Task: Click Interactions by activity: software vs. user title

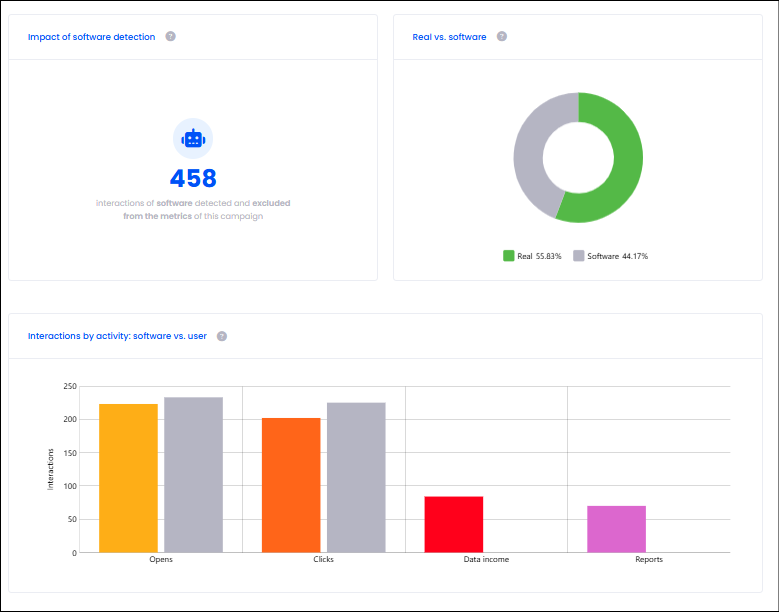Action: click(x=117, y=336)
